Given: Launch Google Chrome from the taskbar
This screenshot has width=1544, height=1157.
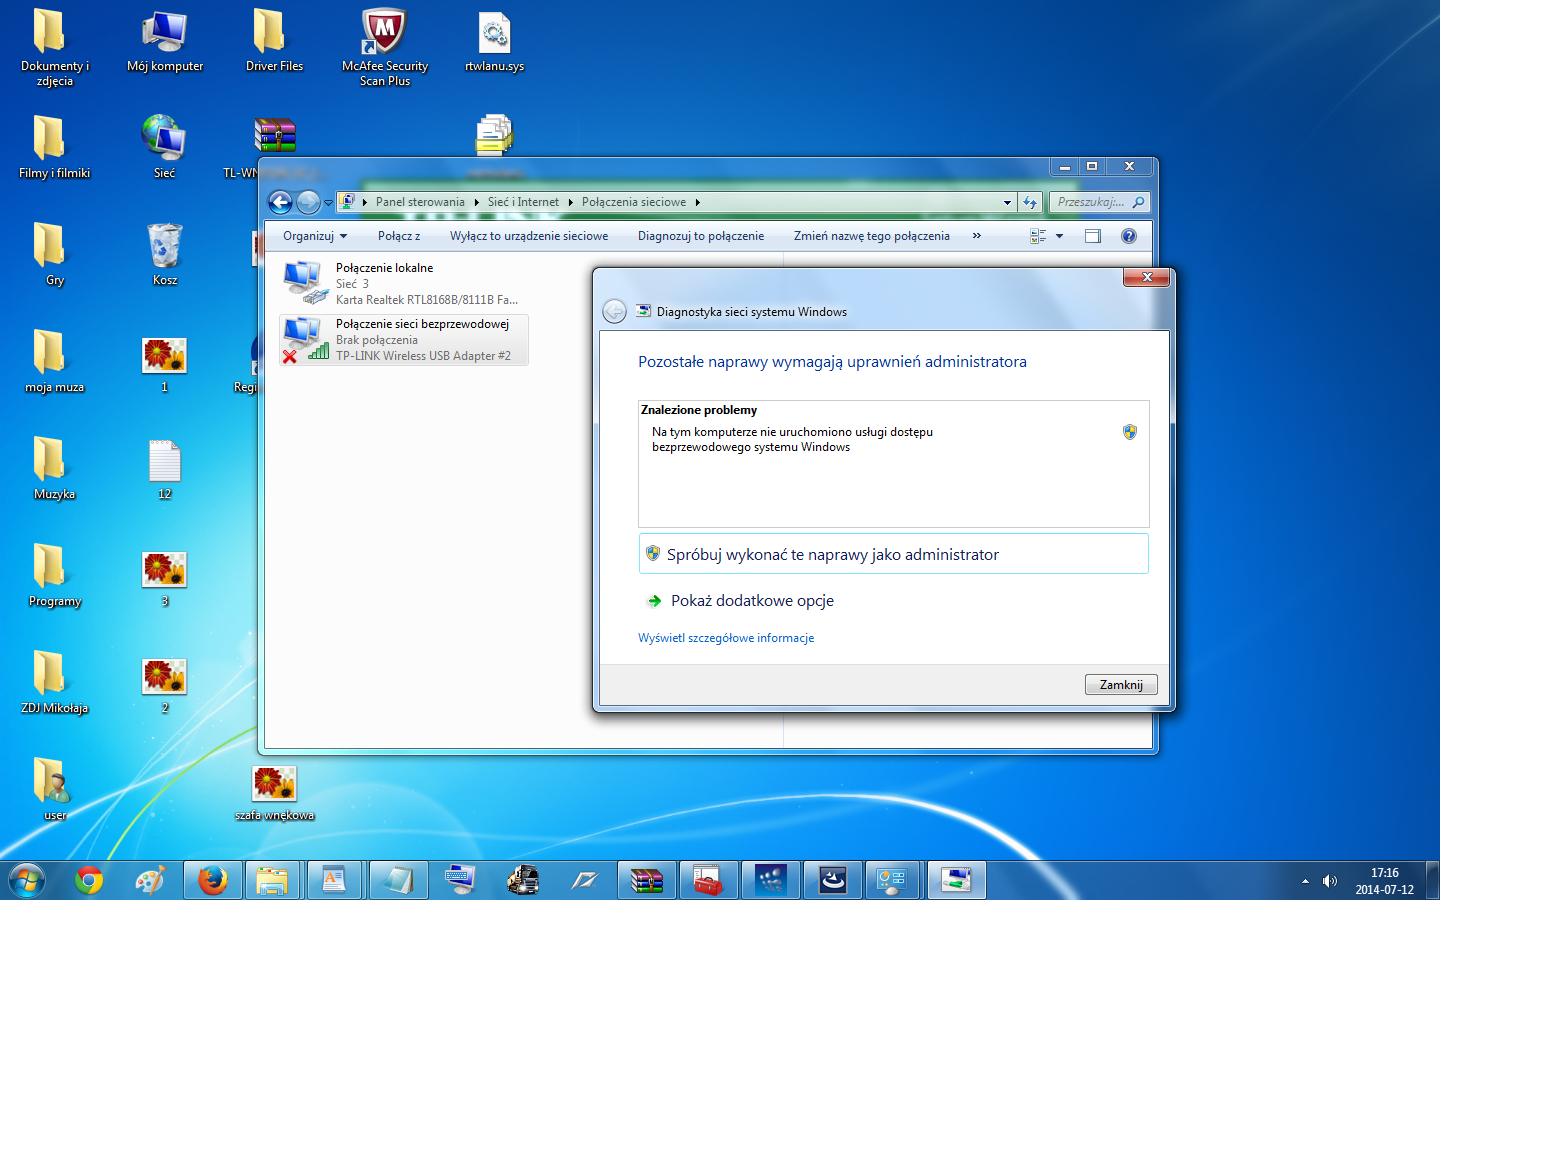Looking at the screenshot, I should [x=89, y=881].
